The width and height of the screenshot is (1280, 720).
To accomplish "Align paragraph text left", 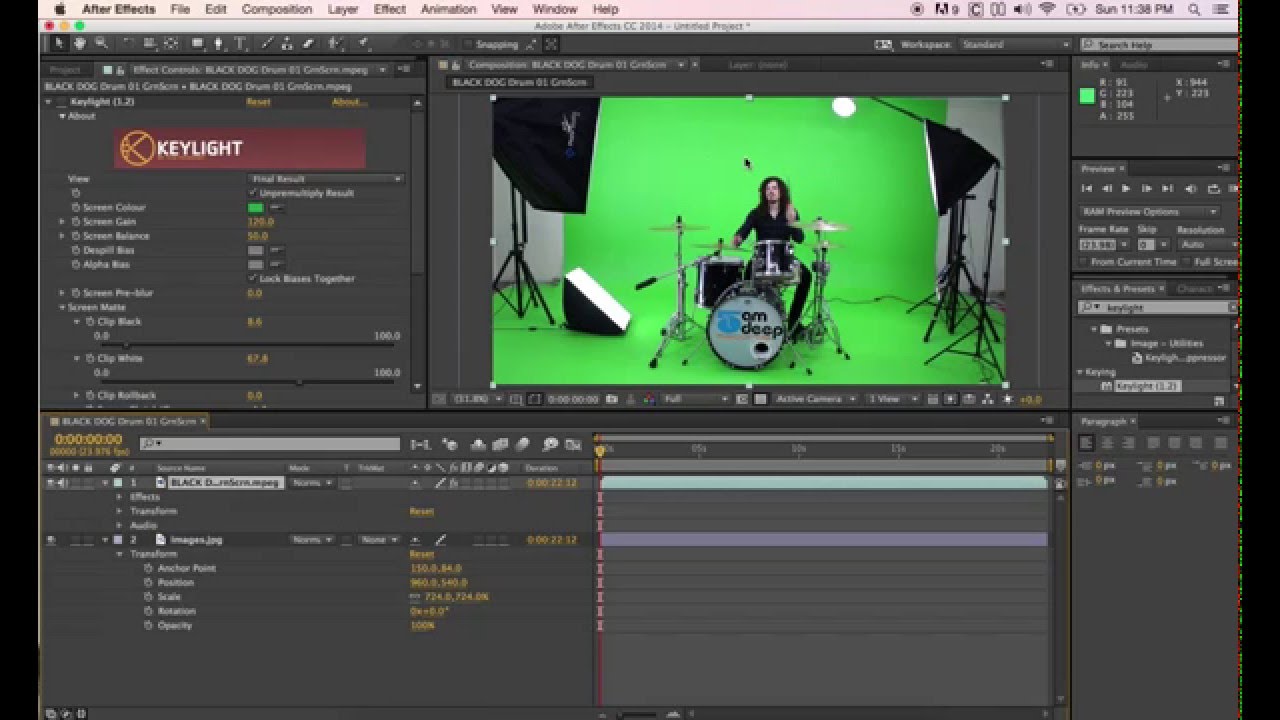I will point(1087,443).
